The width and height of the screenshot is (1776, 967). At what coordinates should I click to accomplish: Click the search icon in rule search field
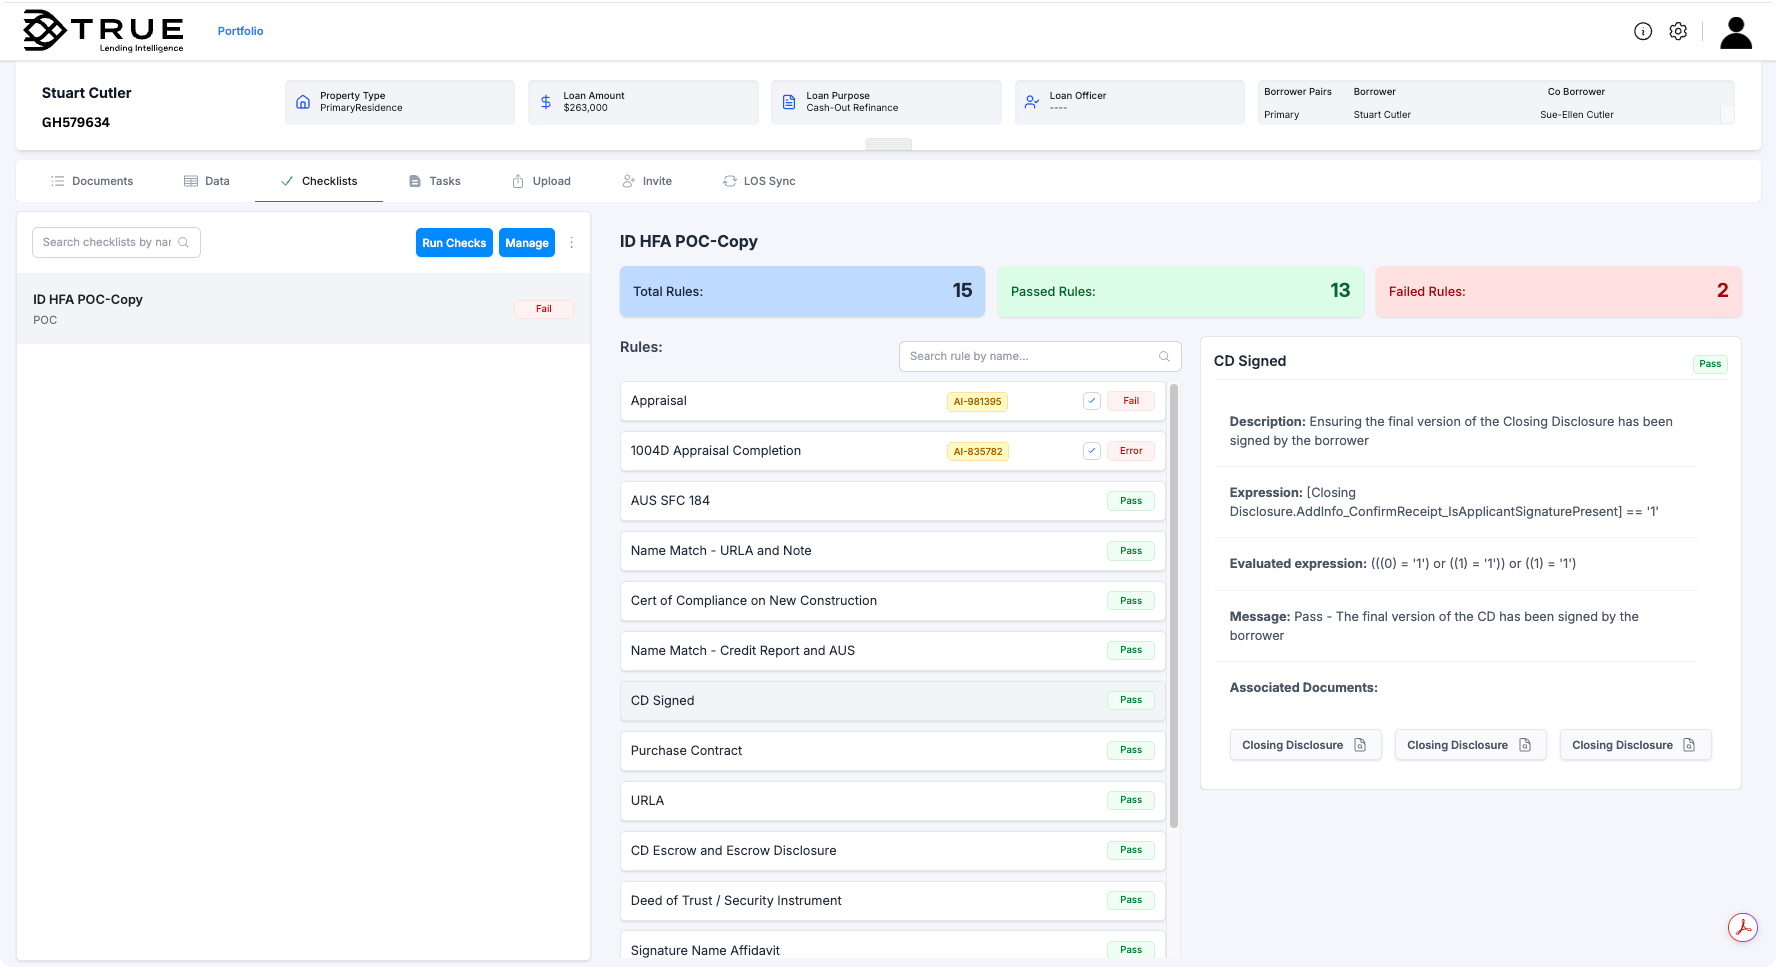coord(1163,356)
